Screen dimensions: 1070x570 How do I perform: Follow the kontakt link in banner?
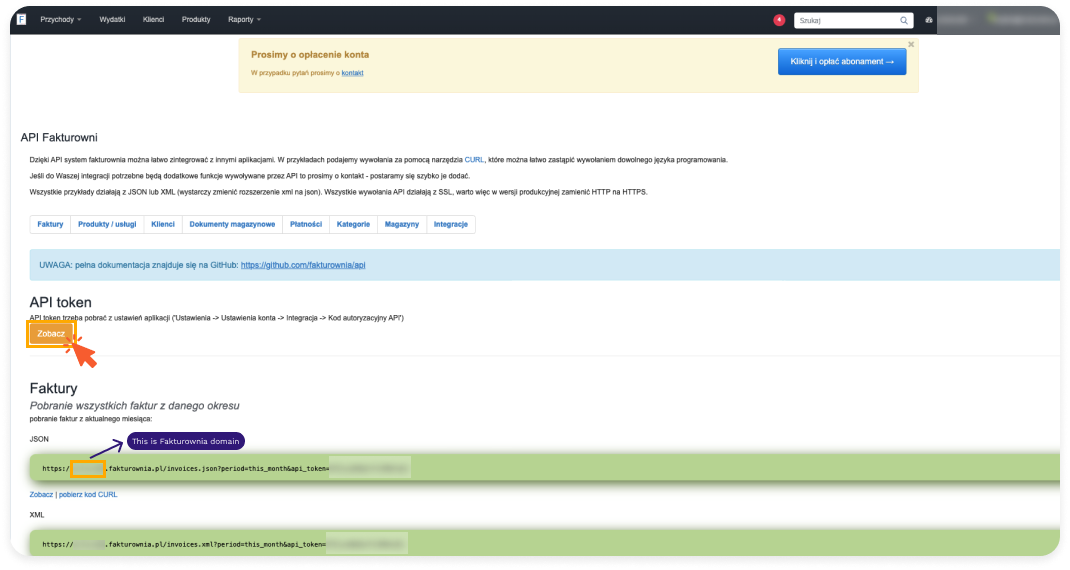pos(352,73)
